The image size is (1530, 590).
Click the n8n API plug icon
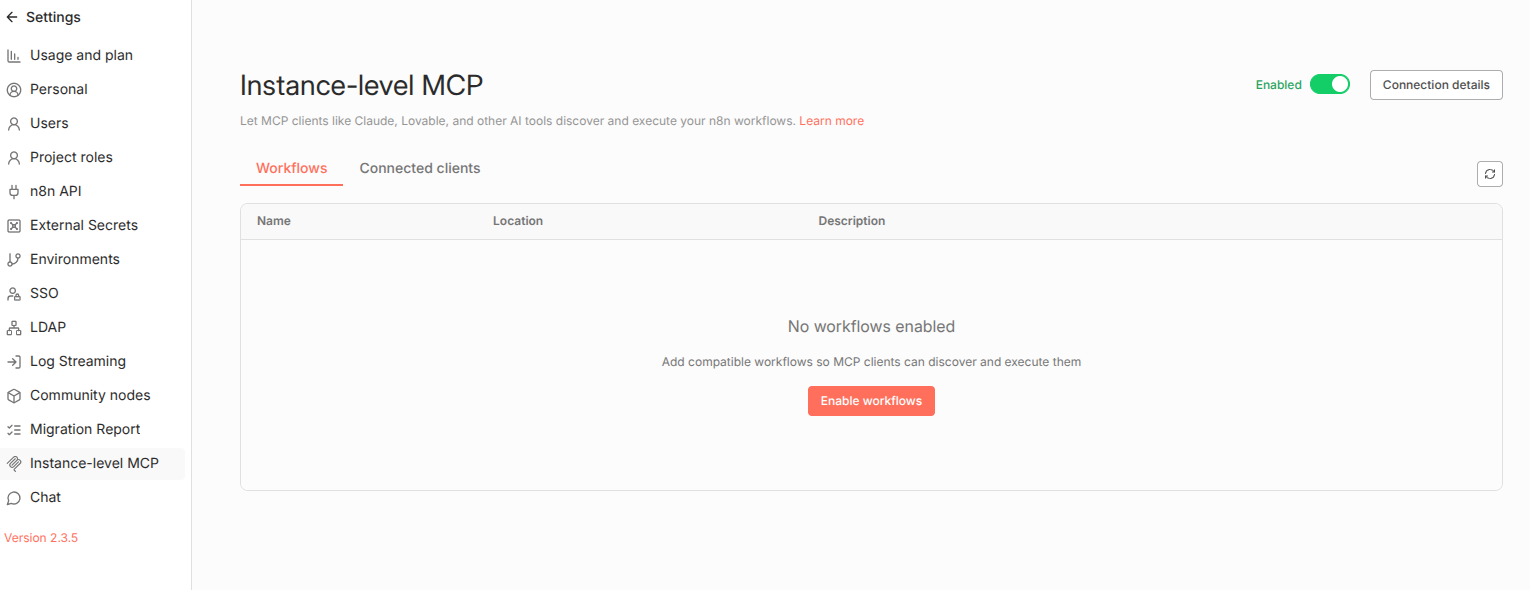[14, 192]
